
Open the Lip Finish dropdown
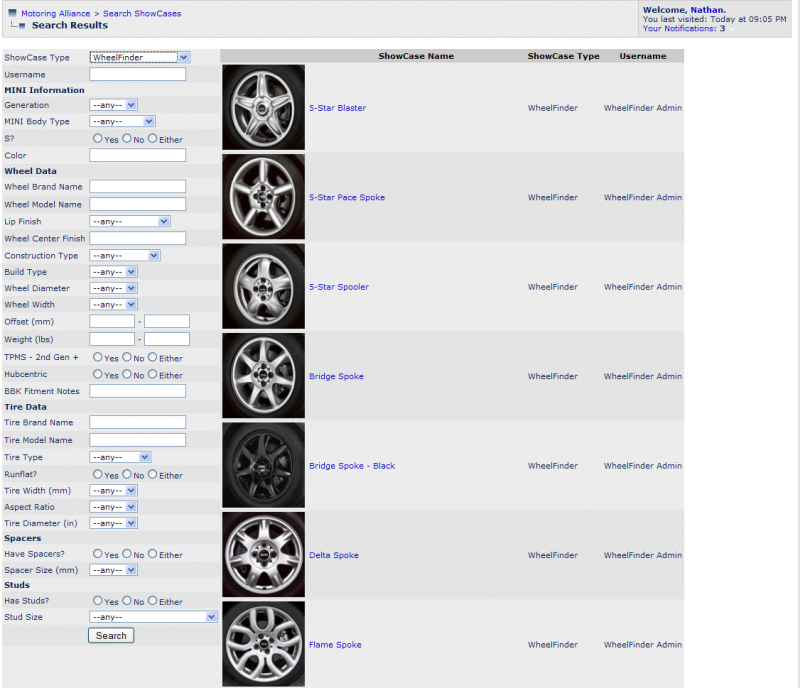tap(129, 221)
